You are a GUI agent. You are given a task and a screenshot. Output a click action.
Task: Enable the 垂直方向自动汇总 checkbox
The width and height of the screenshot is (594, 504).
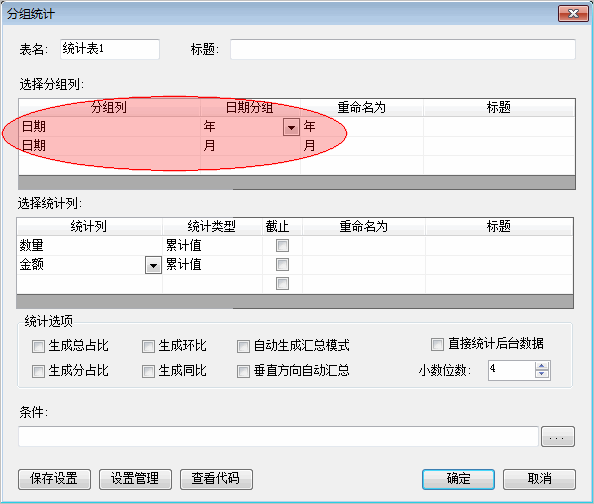[x=243, y=371]
